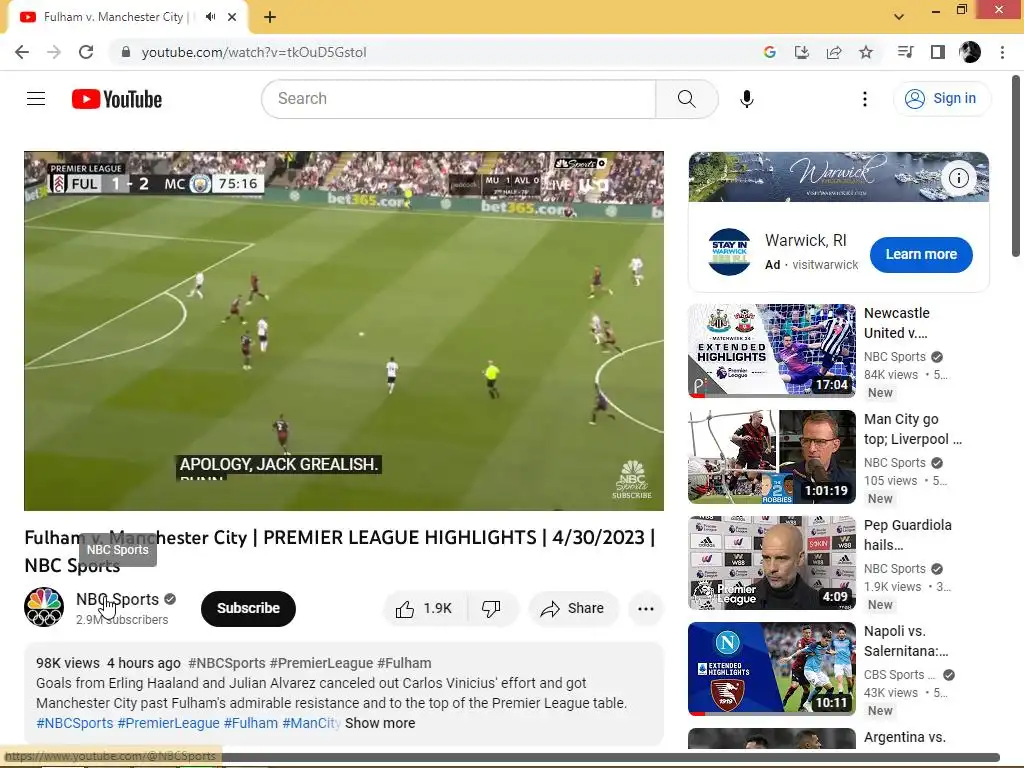
Task: Click the #ManCity hashtag link
Action: (312, 724)
